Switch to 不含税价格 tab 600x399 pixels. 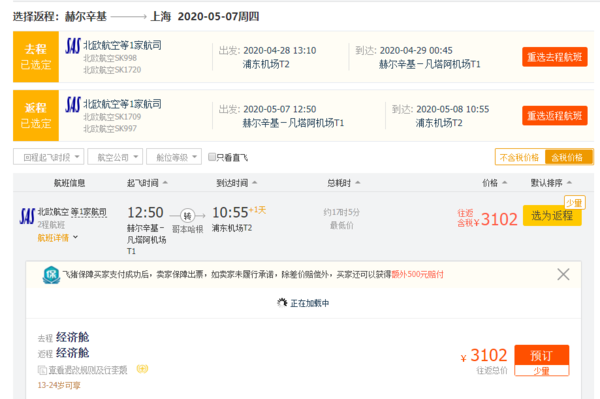pyautogui.click(x=519, y=157)
